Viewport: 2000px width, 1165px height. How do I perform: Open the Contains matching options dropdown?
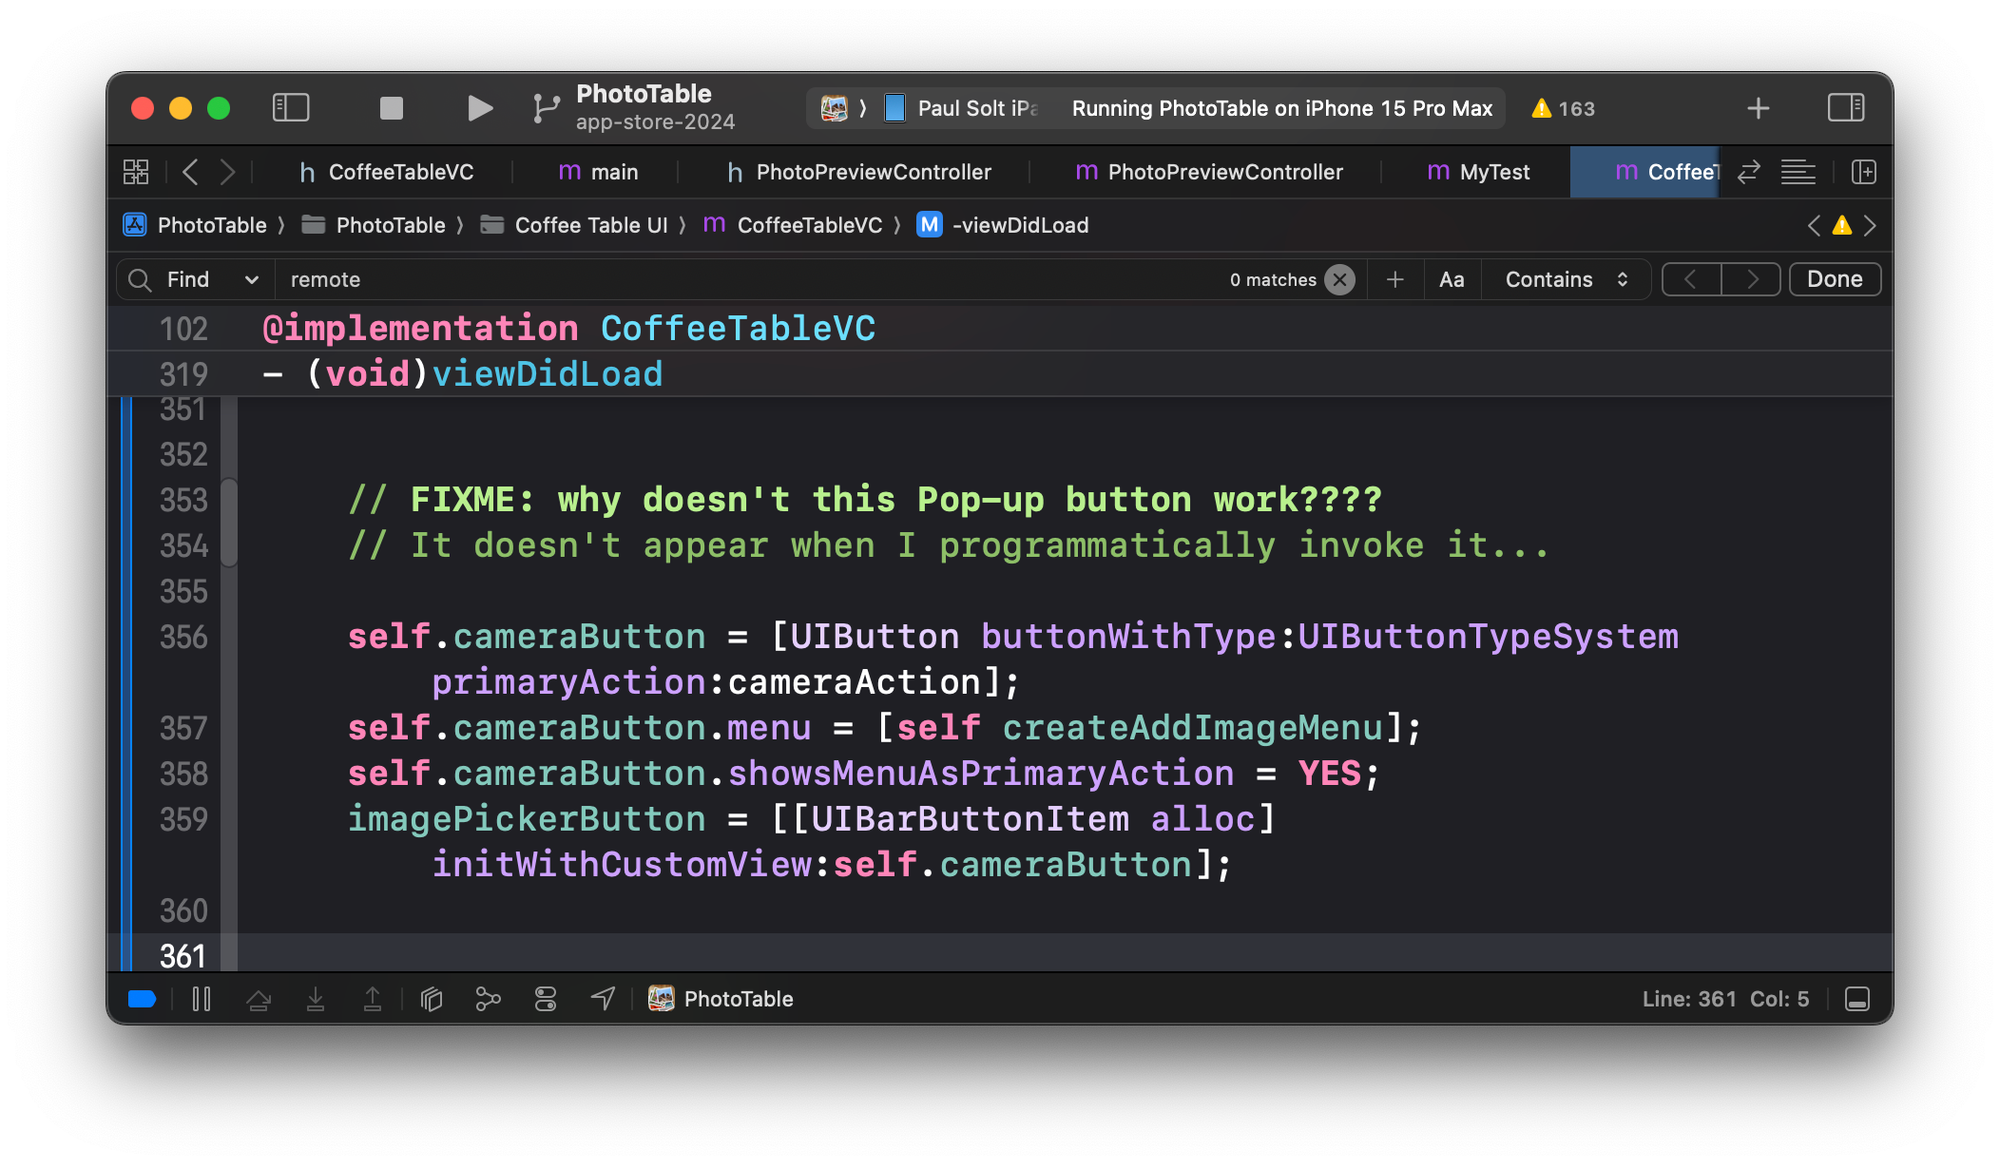coord(1566,279)
